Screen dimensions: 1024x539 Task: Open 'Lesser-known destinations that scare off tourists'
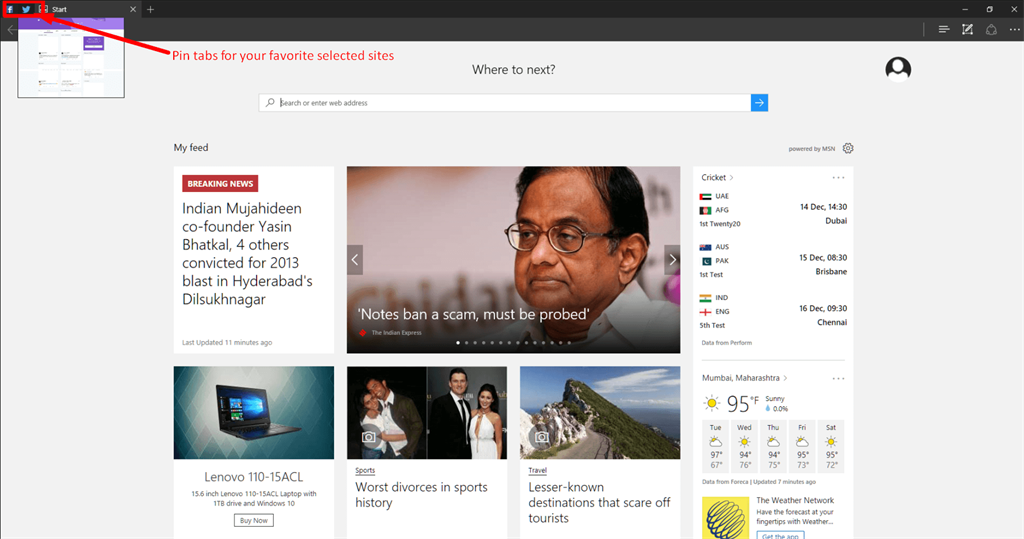[599, 502]
